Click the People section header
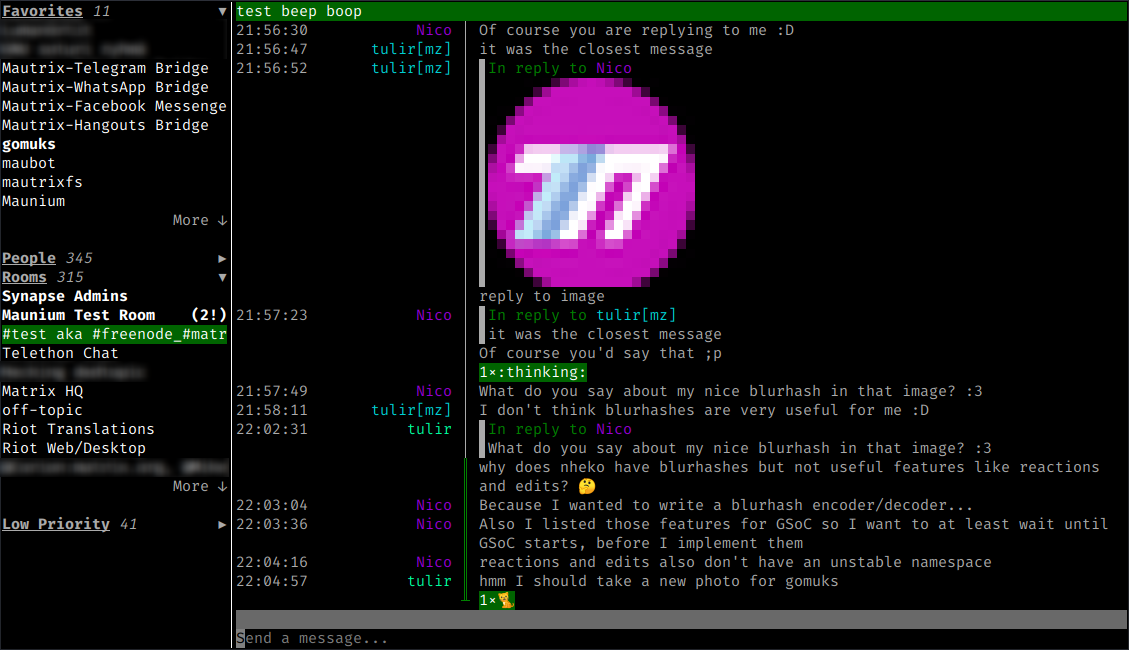1129x650 pixels. (29, 258)
